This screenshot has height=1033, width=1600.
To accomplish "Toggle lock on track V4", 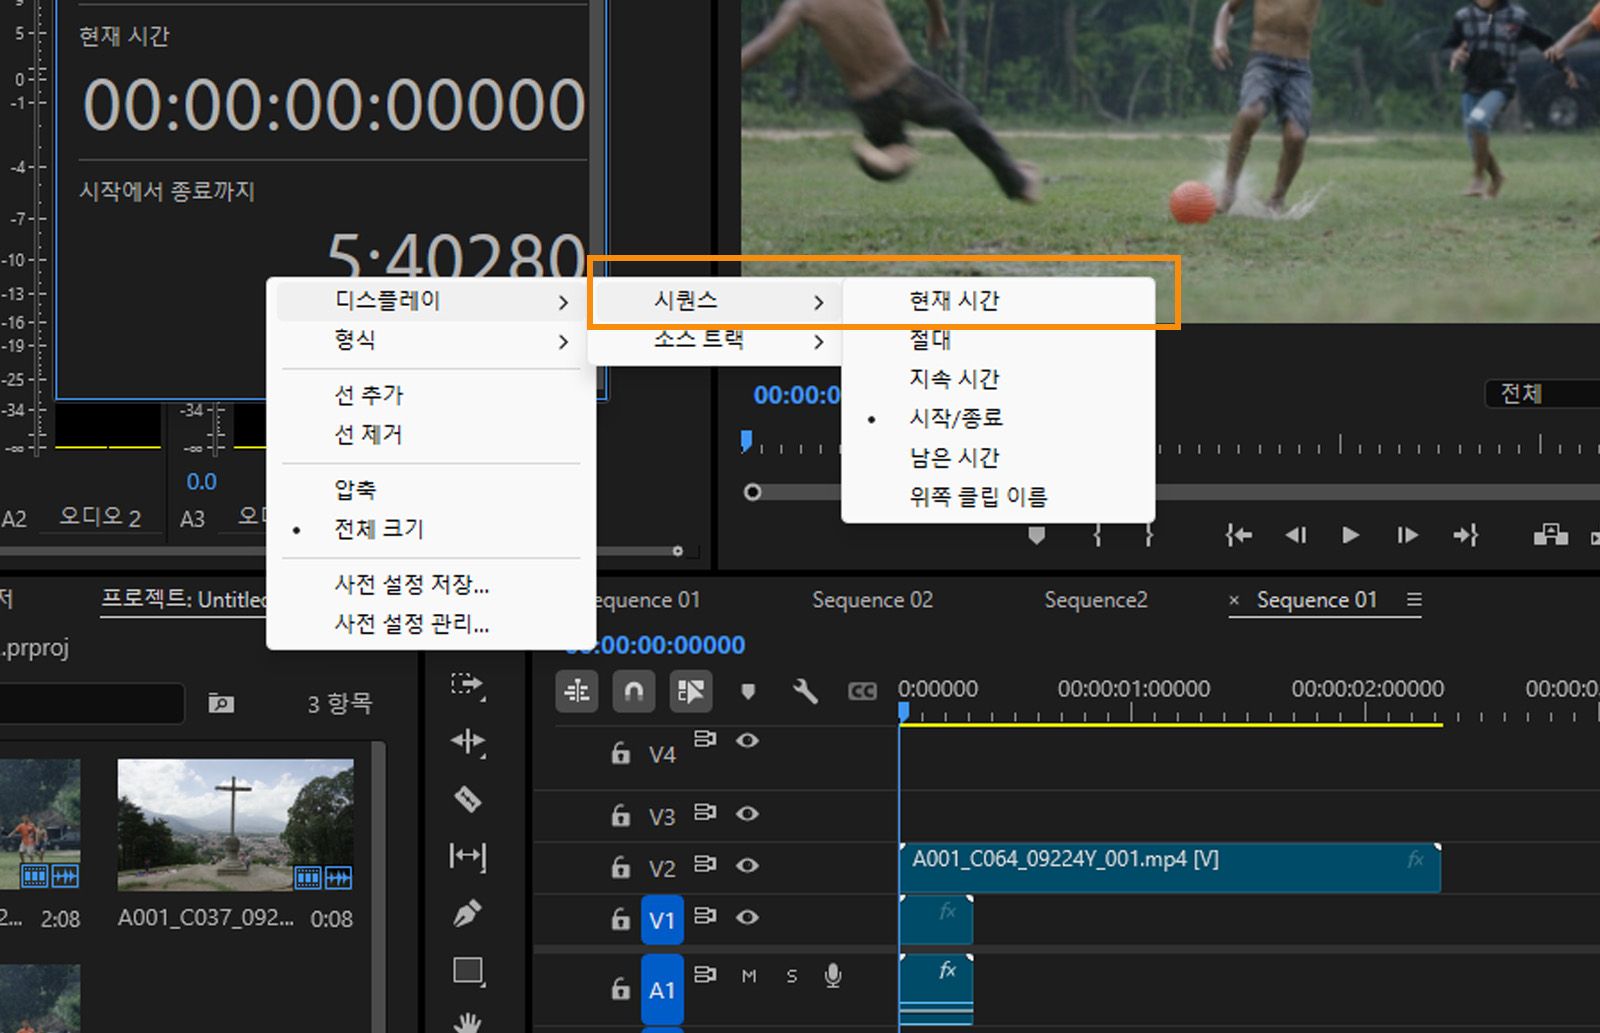I will coord(621,753).
